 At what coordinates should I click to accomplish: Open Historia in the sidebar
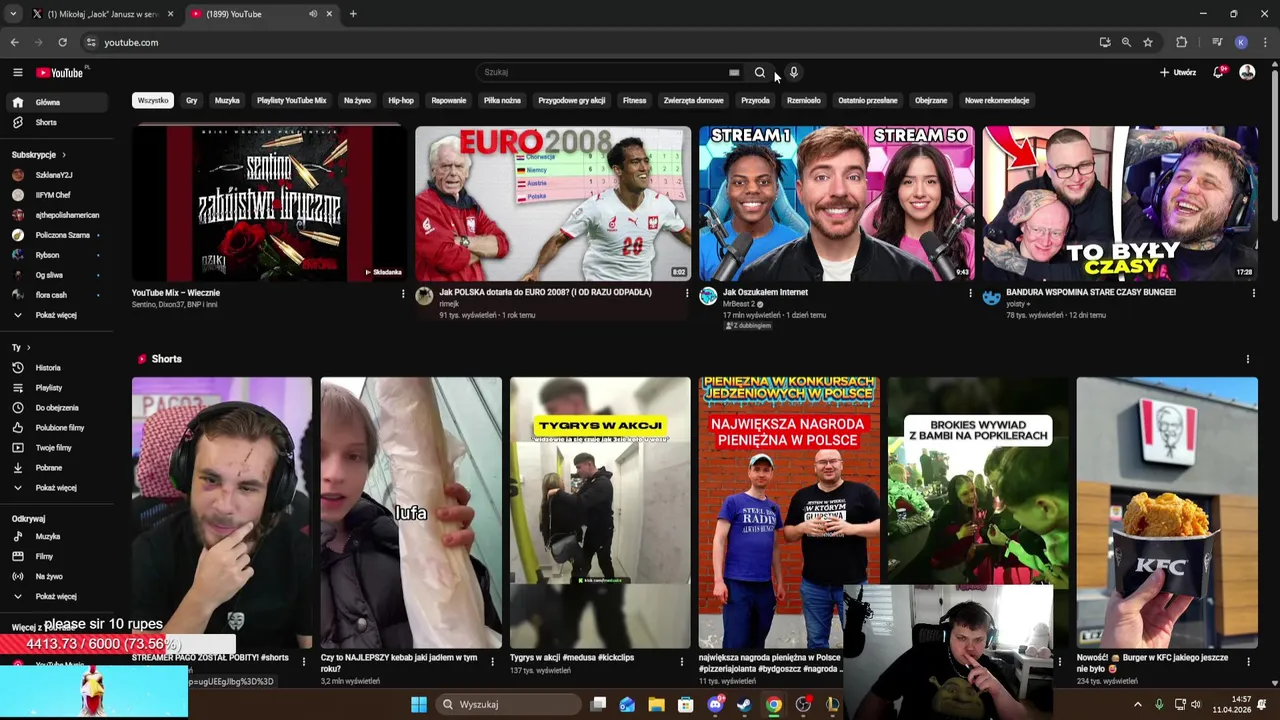[x=58, y=368]
